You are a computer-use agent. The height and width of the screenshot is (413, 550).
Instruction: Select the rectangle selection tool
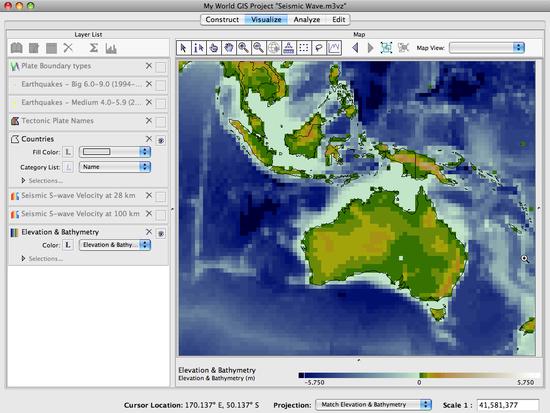click(304, 48)
